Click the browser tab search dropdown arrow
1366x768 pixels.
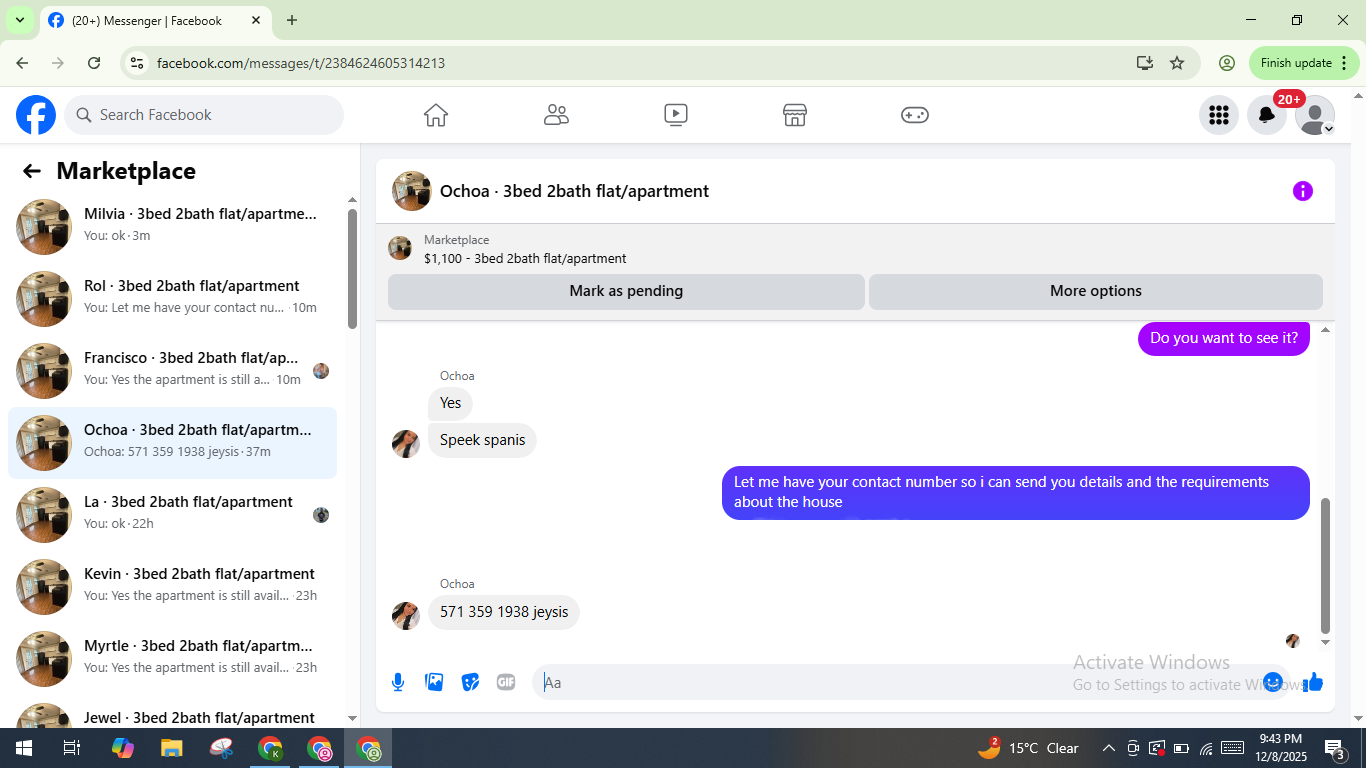point(19,20)
